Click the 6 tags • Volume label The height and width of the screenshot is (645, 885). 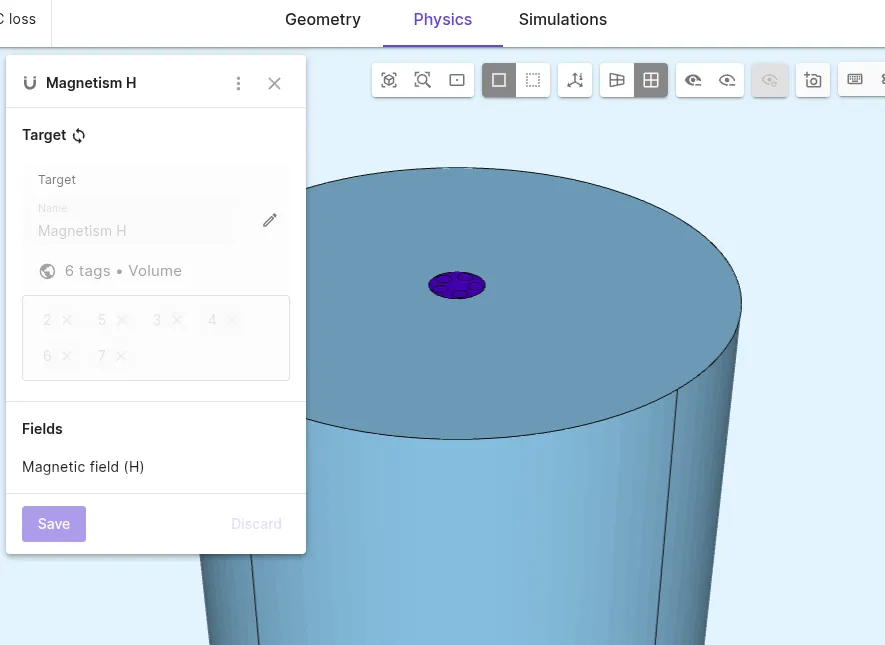123,271
